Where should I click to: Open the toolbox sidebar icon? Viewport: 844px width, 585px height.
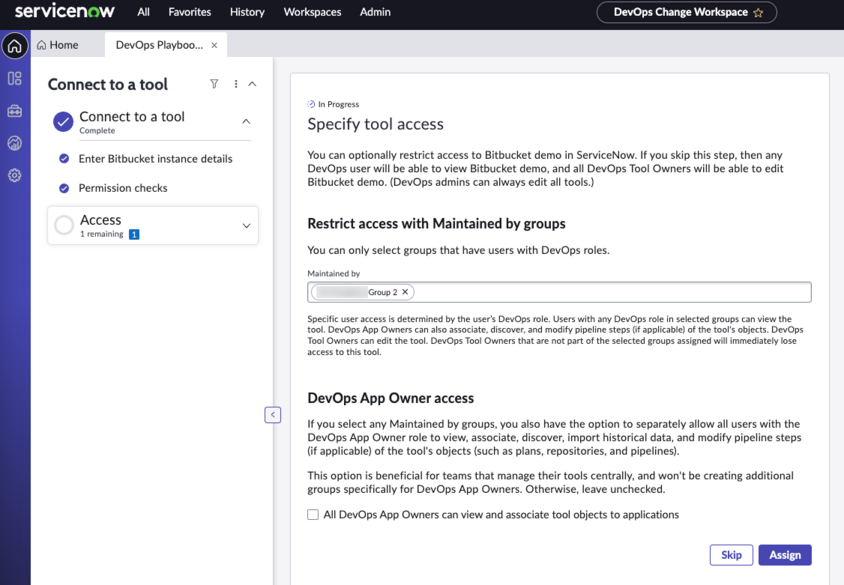click(x=15, y=111)
